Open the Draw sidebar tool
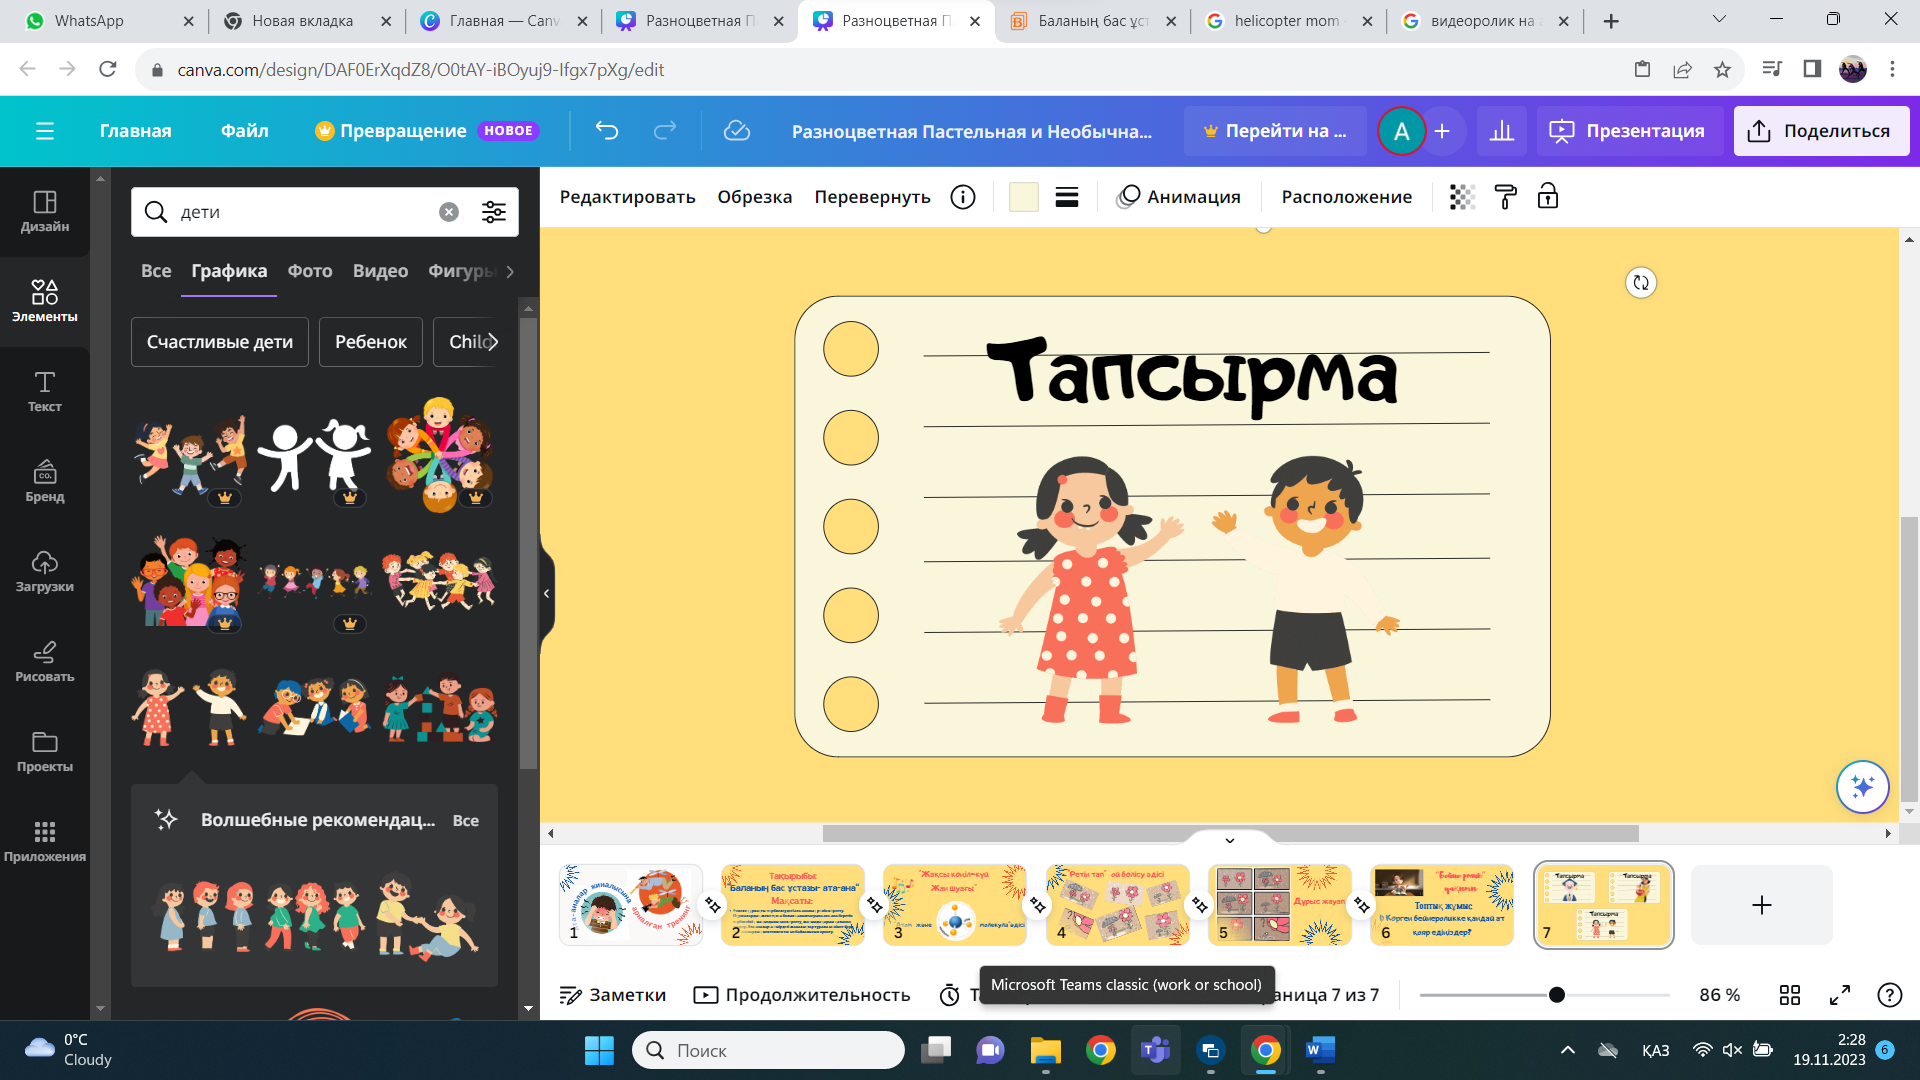 coord(44,661)
